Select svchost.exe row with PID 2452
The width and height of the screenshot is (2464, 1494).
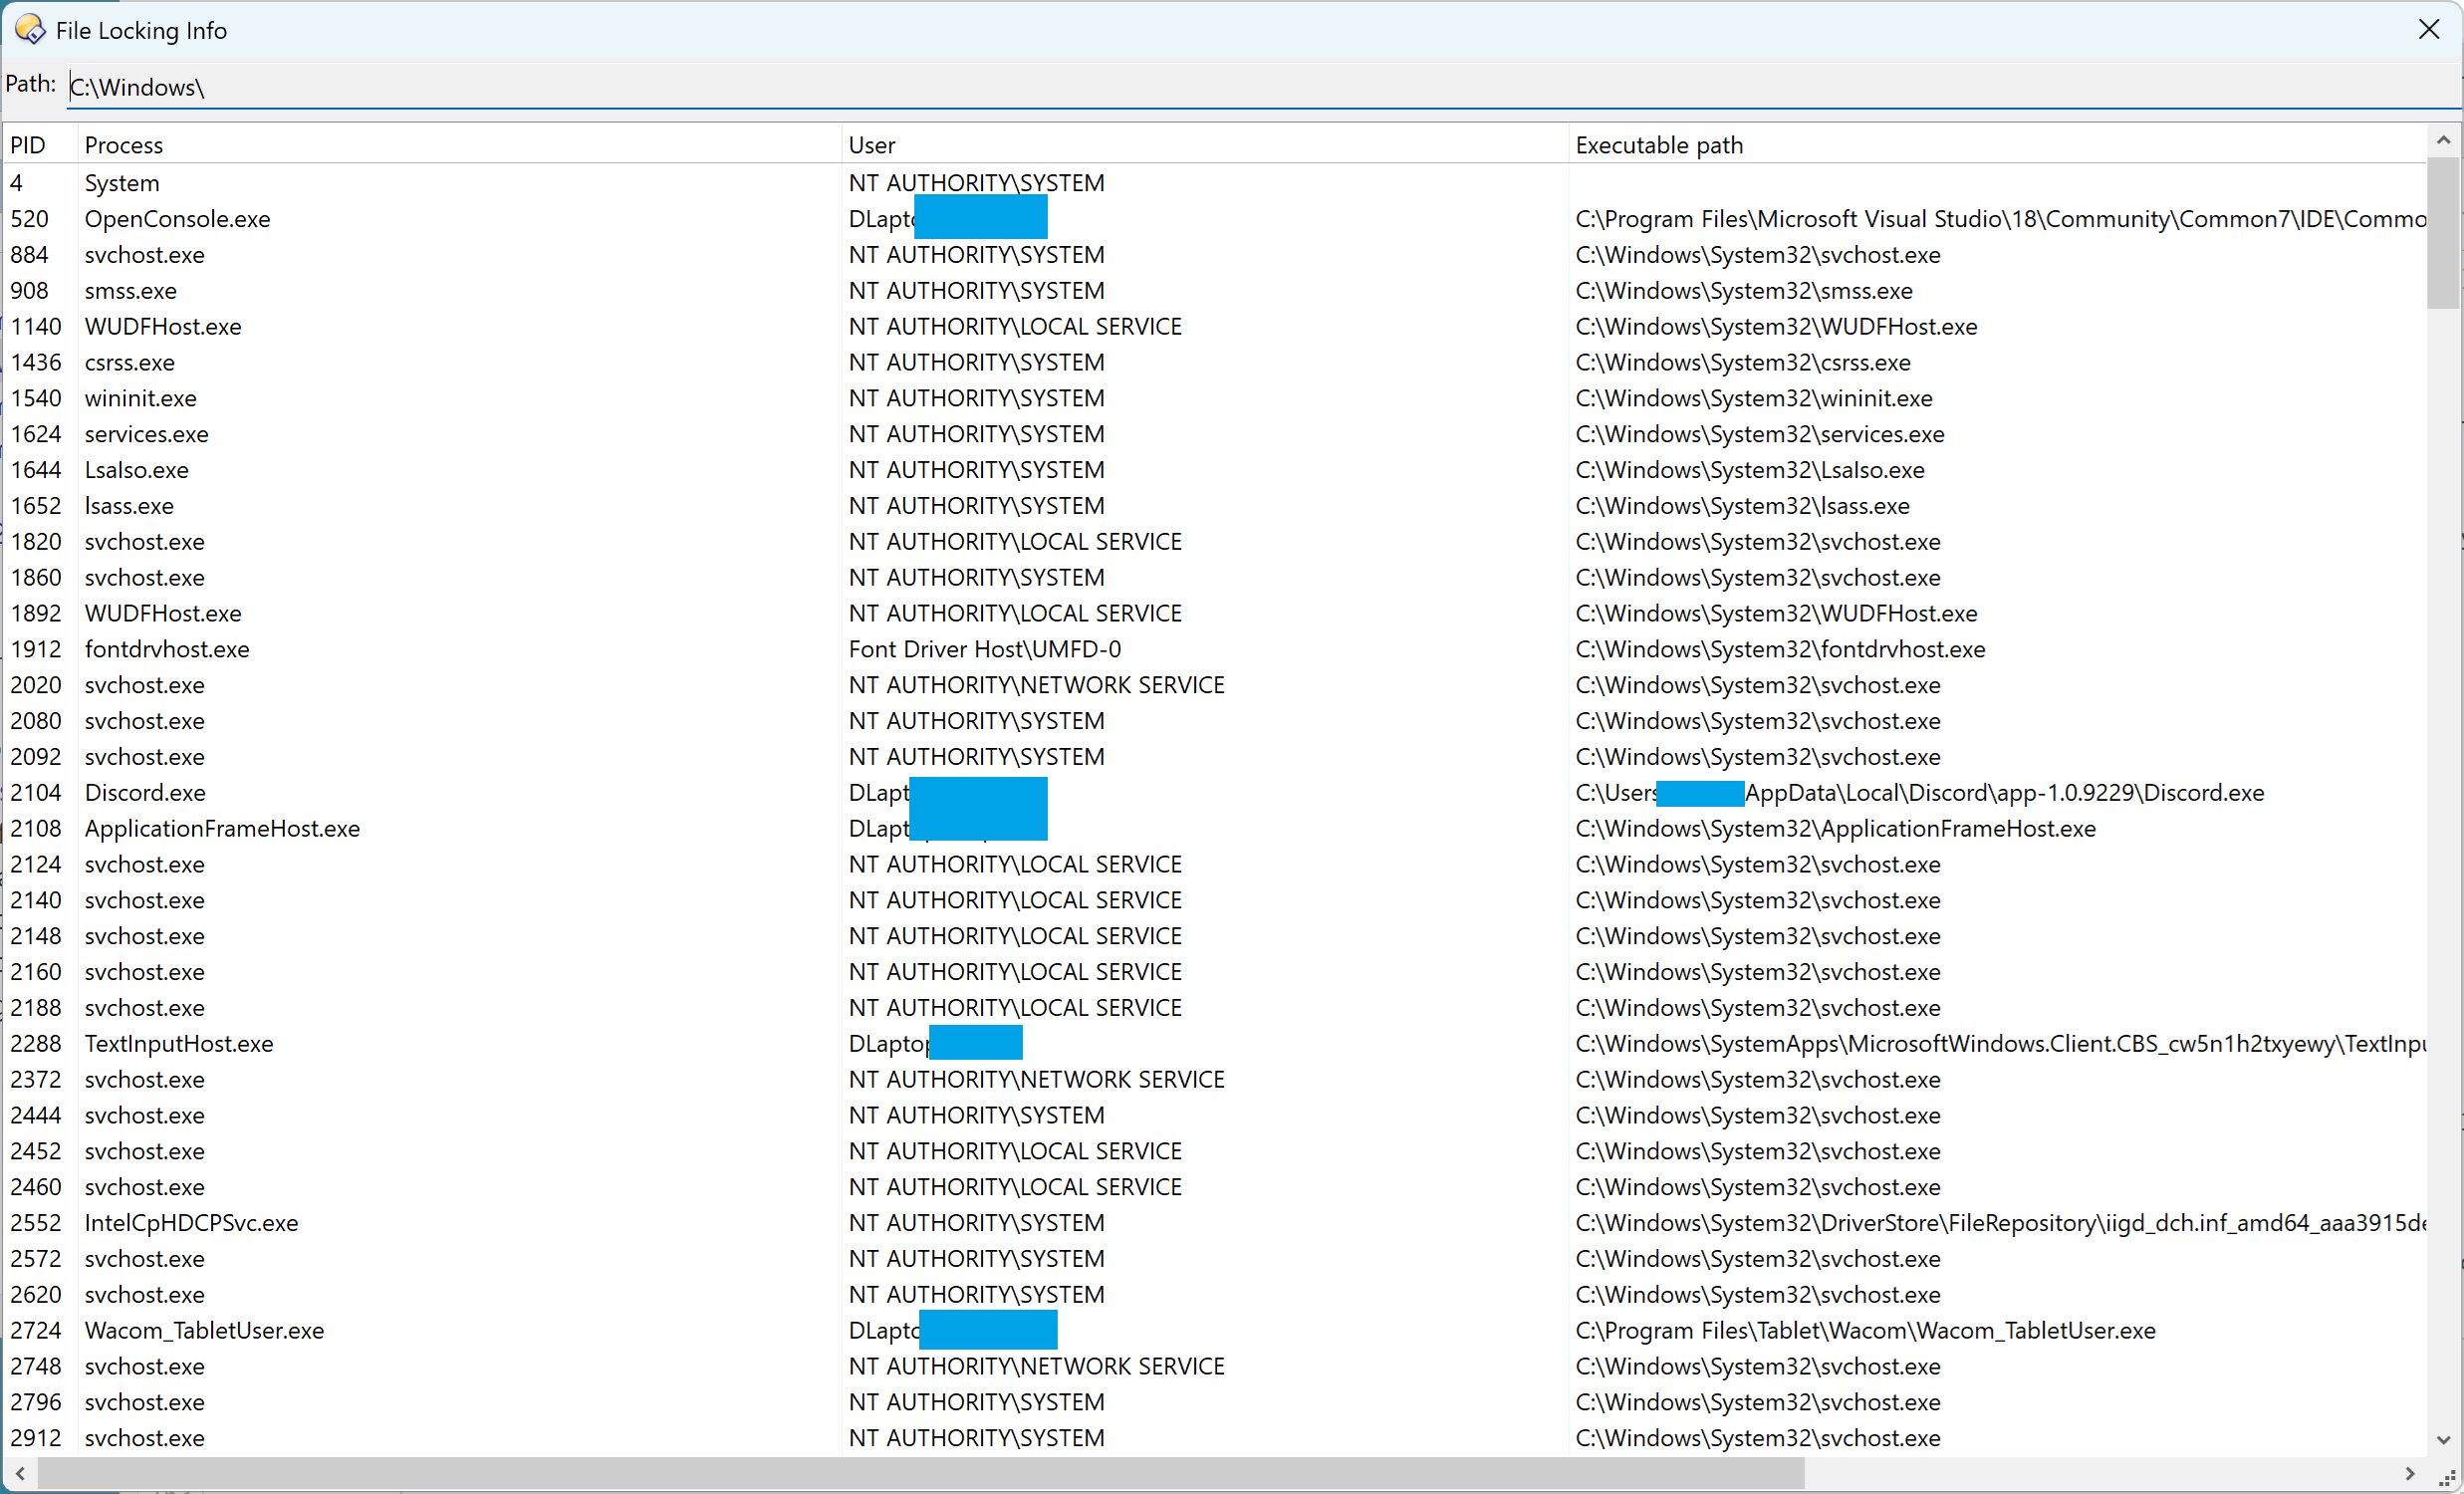(x=1215, y=1152)
